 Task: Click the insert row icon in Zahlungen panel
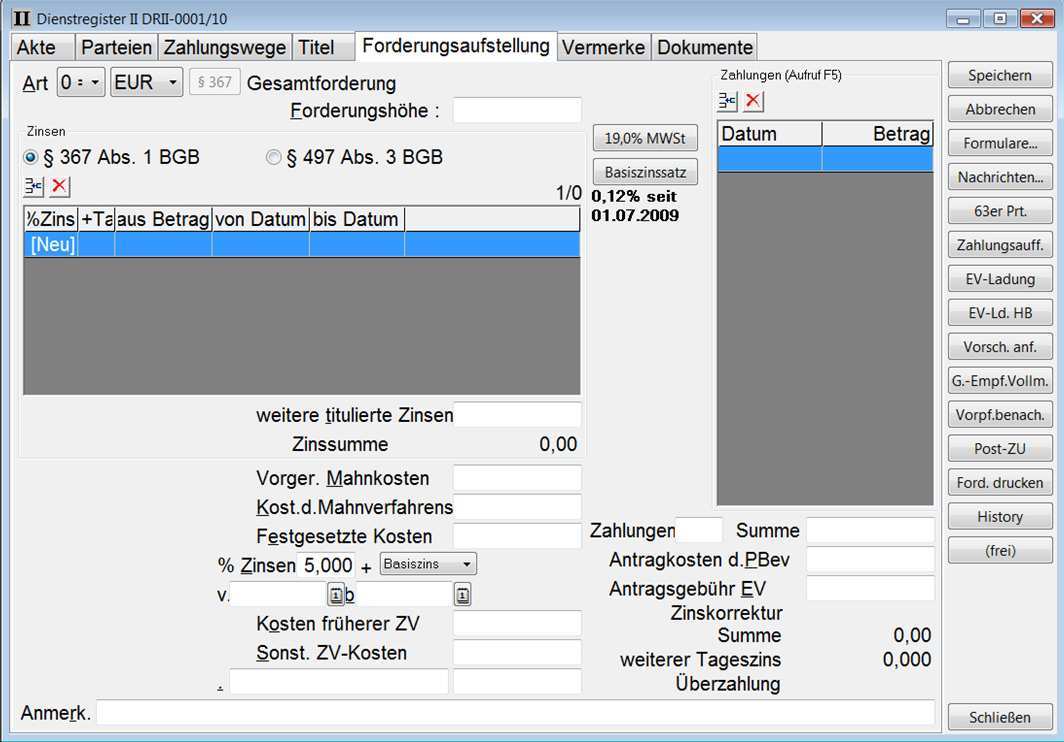727,100
